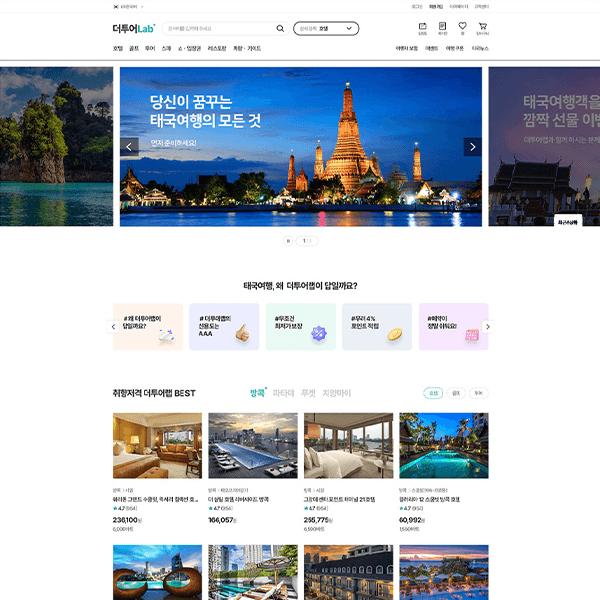Click the first header icon left of document
600x600 pixels.
(422, 28)
